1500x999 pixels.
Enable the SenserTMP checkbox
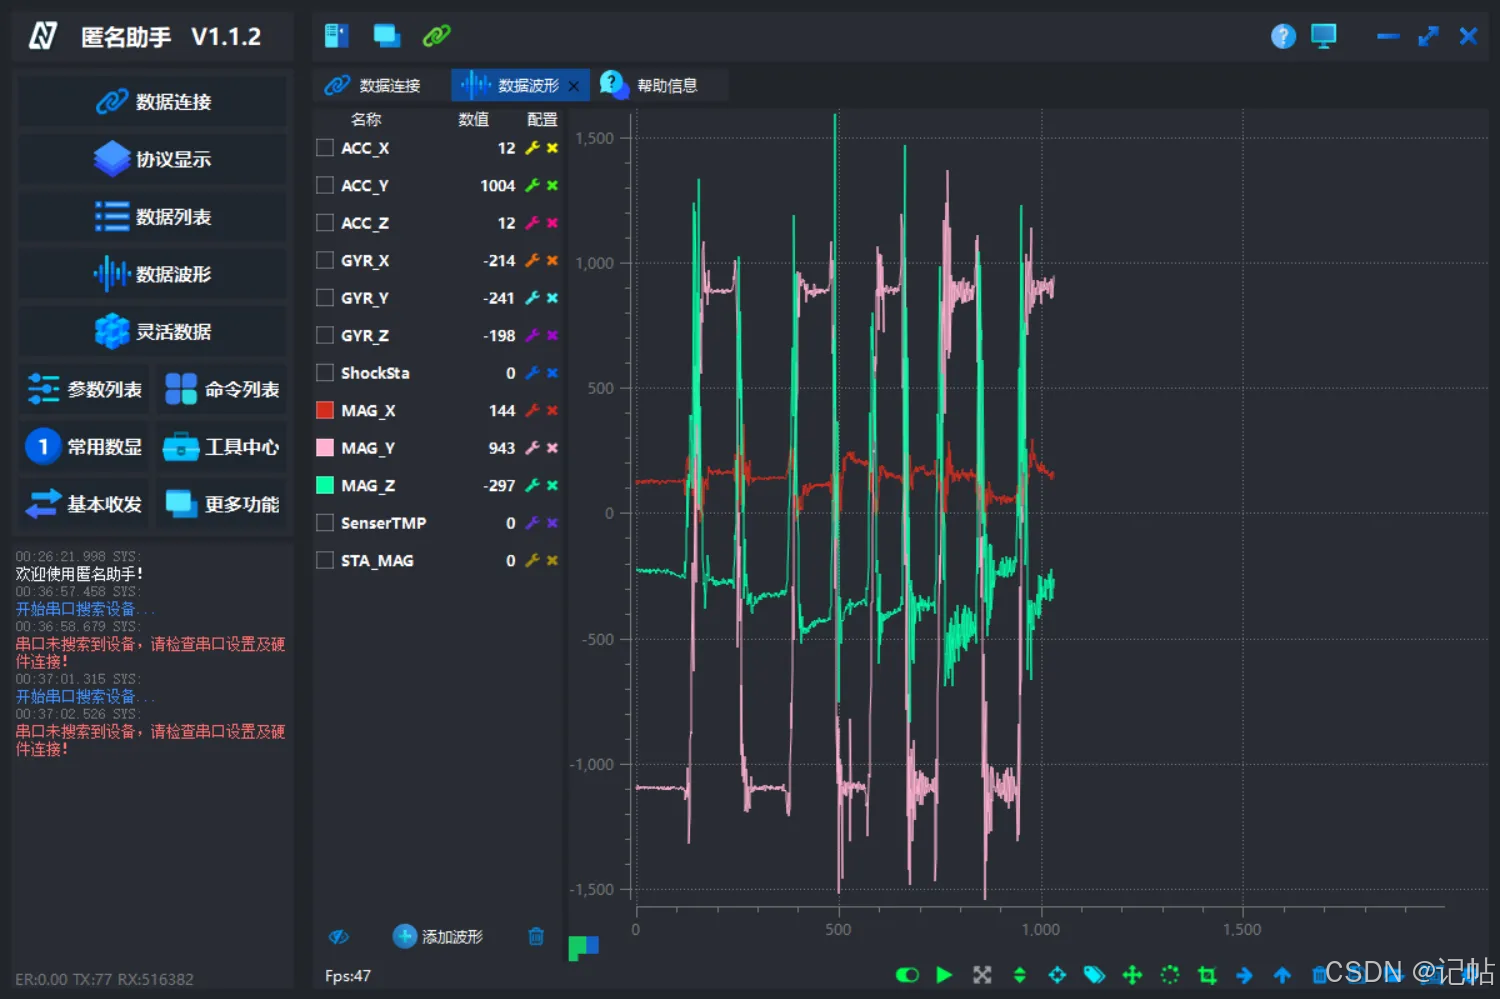pyautogui.click(x=325, y=523)
